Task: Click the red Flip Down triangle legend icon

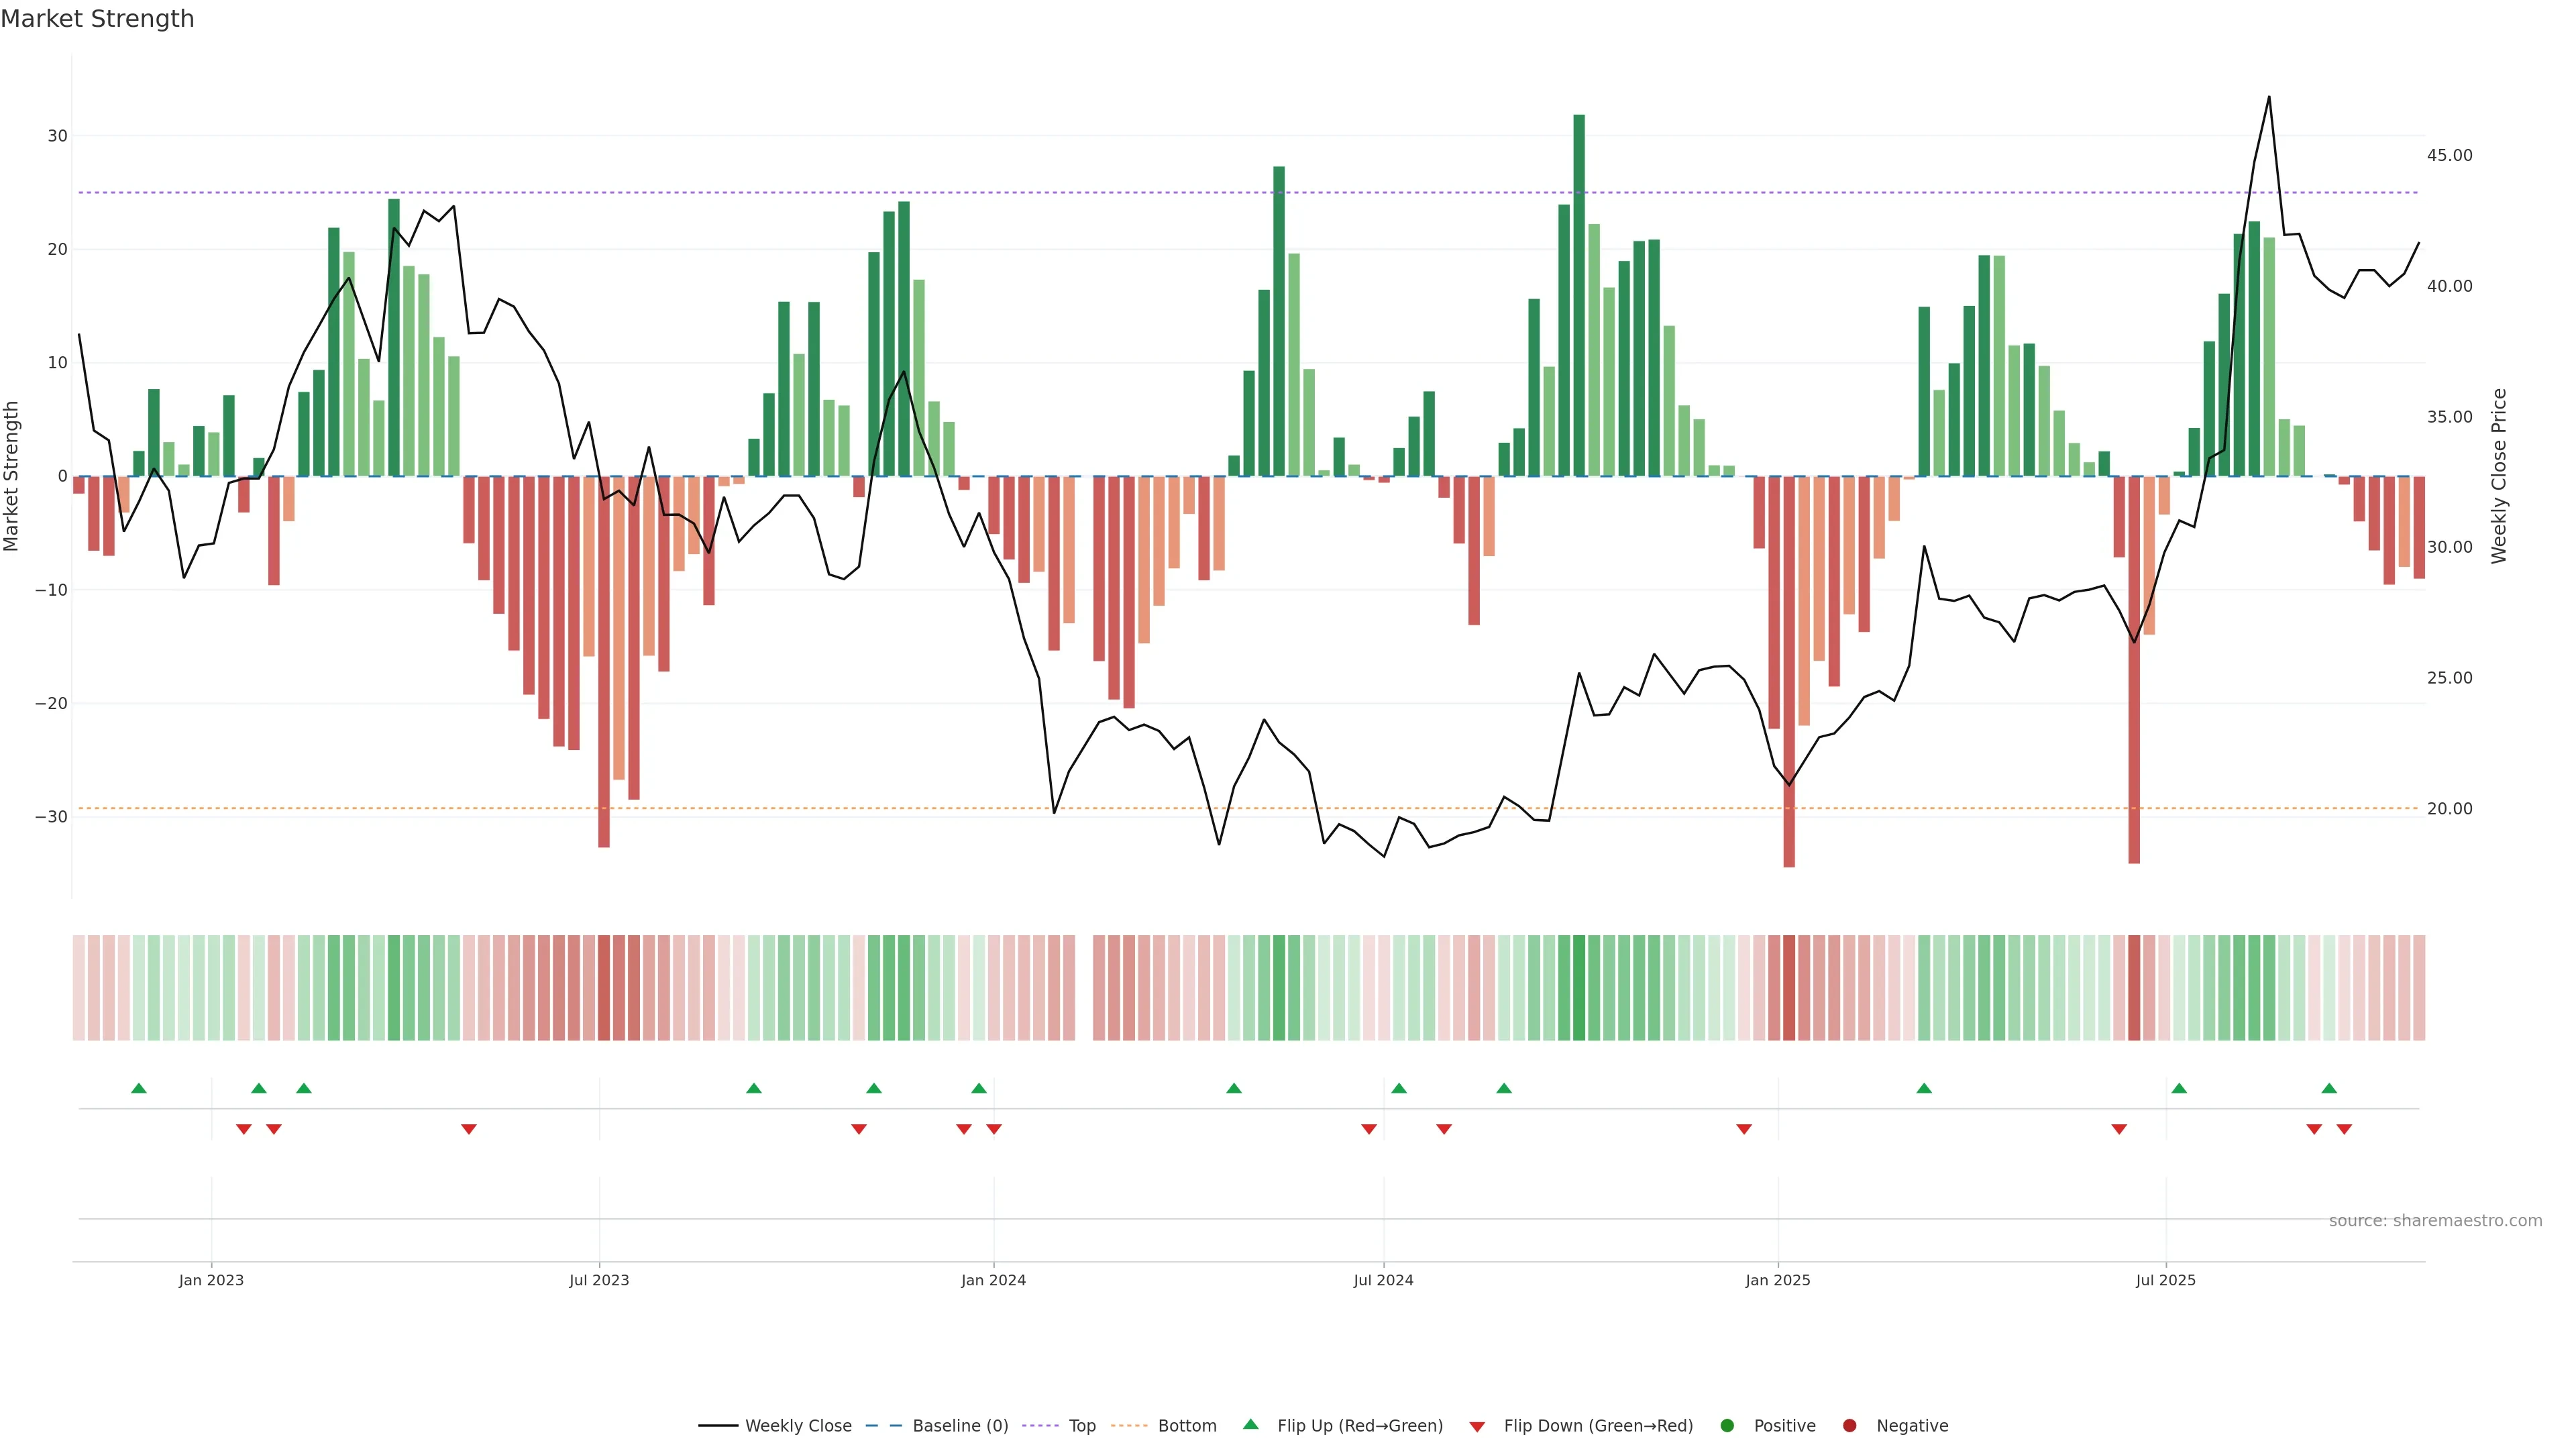Action: pyautogui.click(x=1477, y=1427)
